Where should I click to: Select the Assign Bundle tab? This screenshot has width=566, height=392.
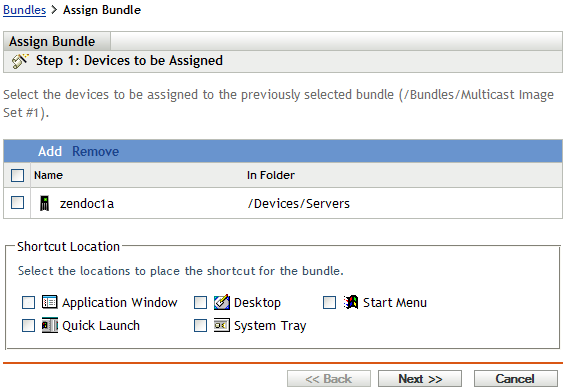57,41
